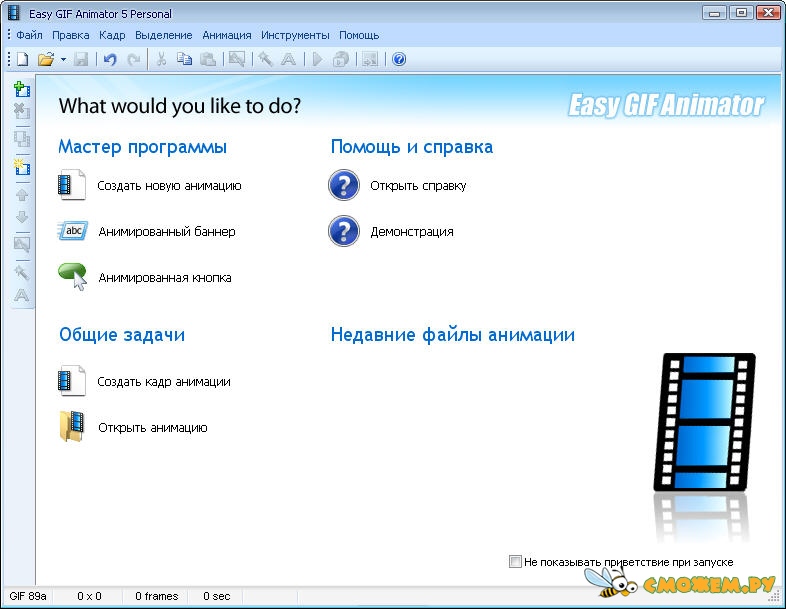Viewport: 786px width, 609px height.
Task: Click the New blank animation toolbar icon
Action: 23,59
